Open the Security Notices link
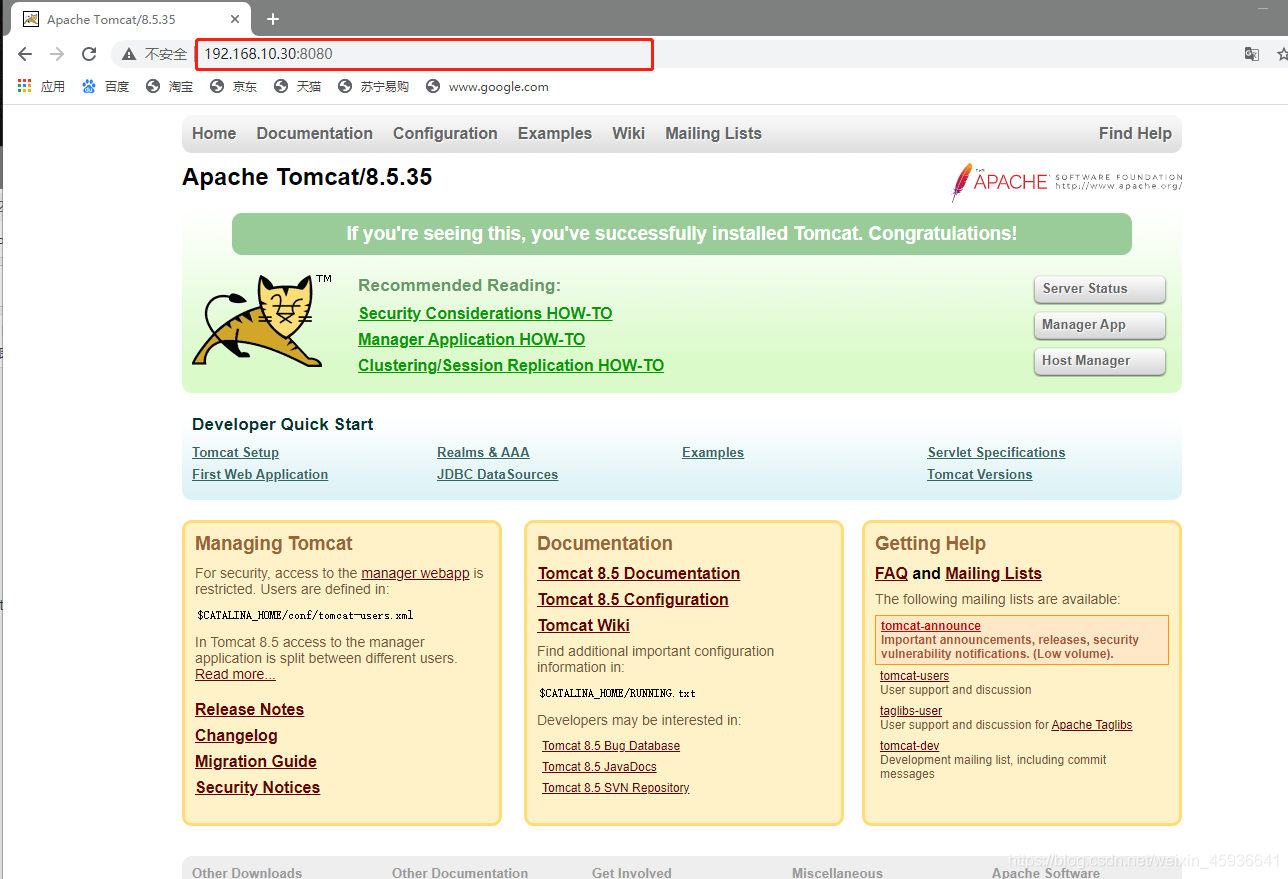This screenshot has width=1288, height=879. pos(258,787)
